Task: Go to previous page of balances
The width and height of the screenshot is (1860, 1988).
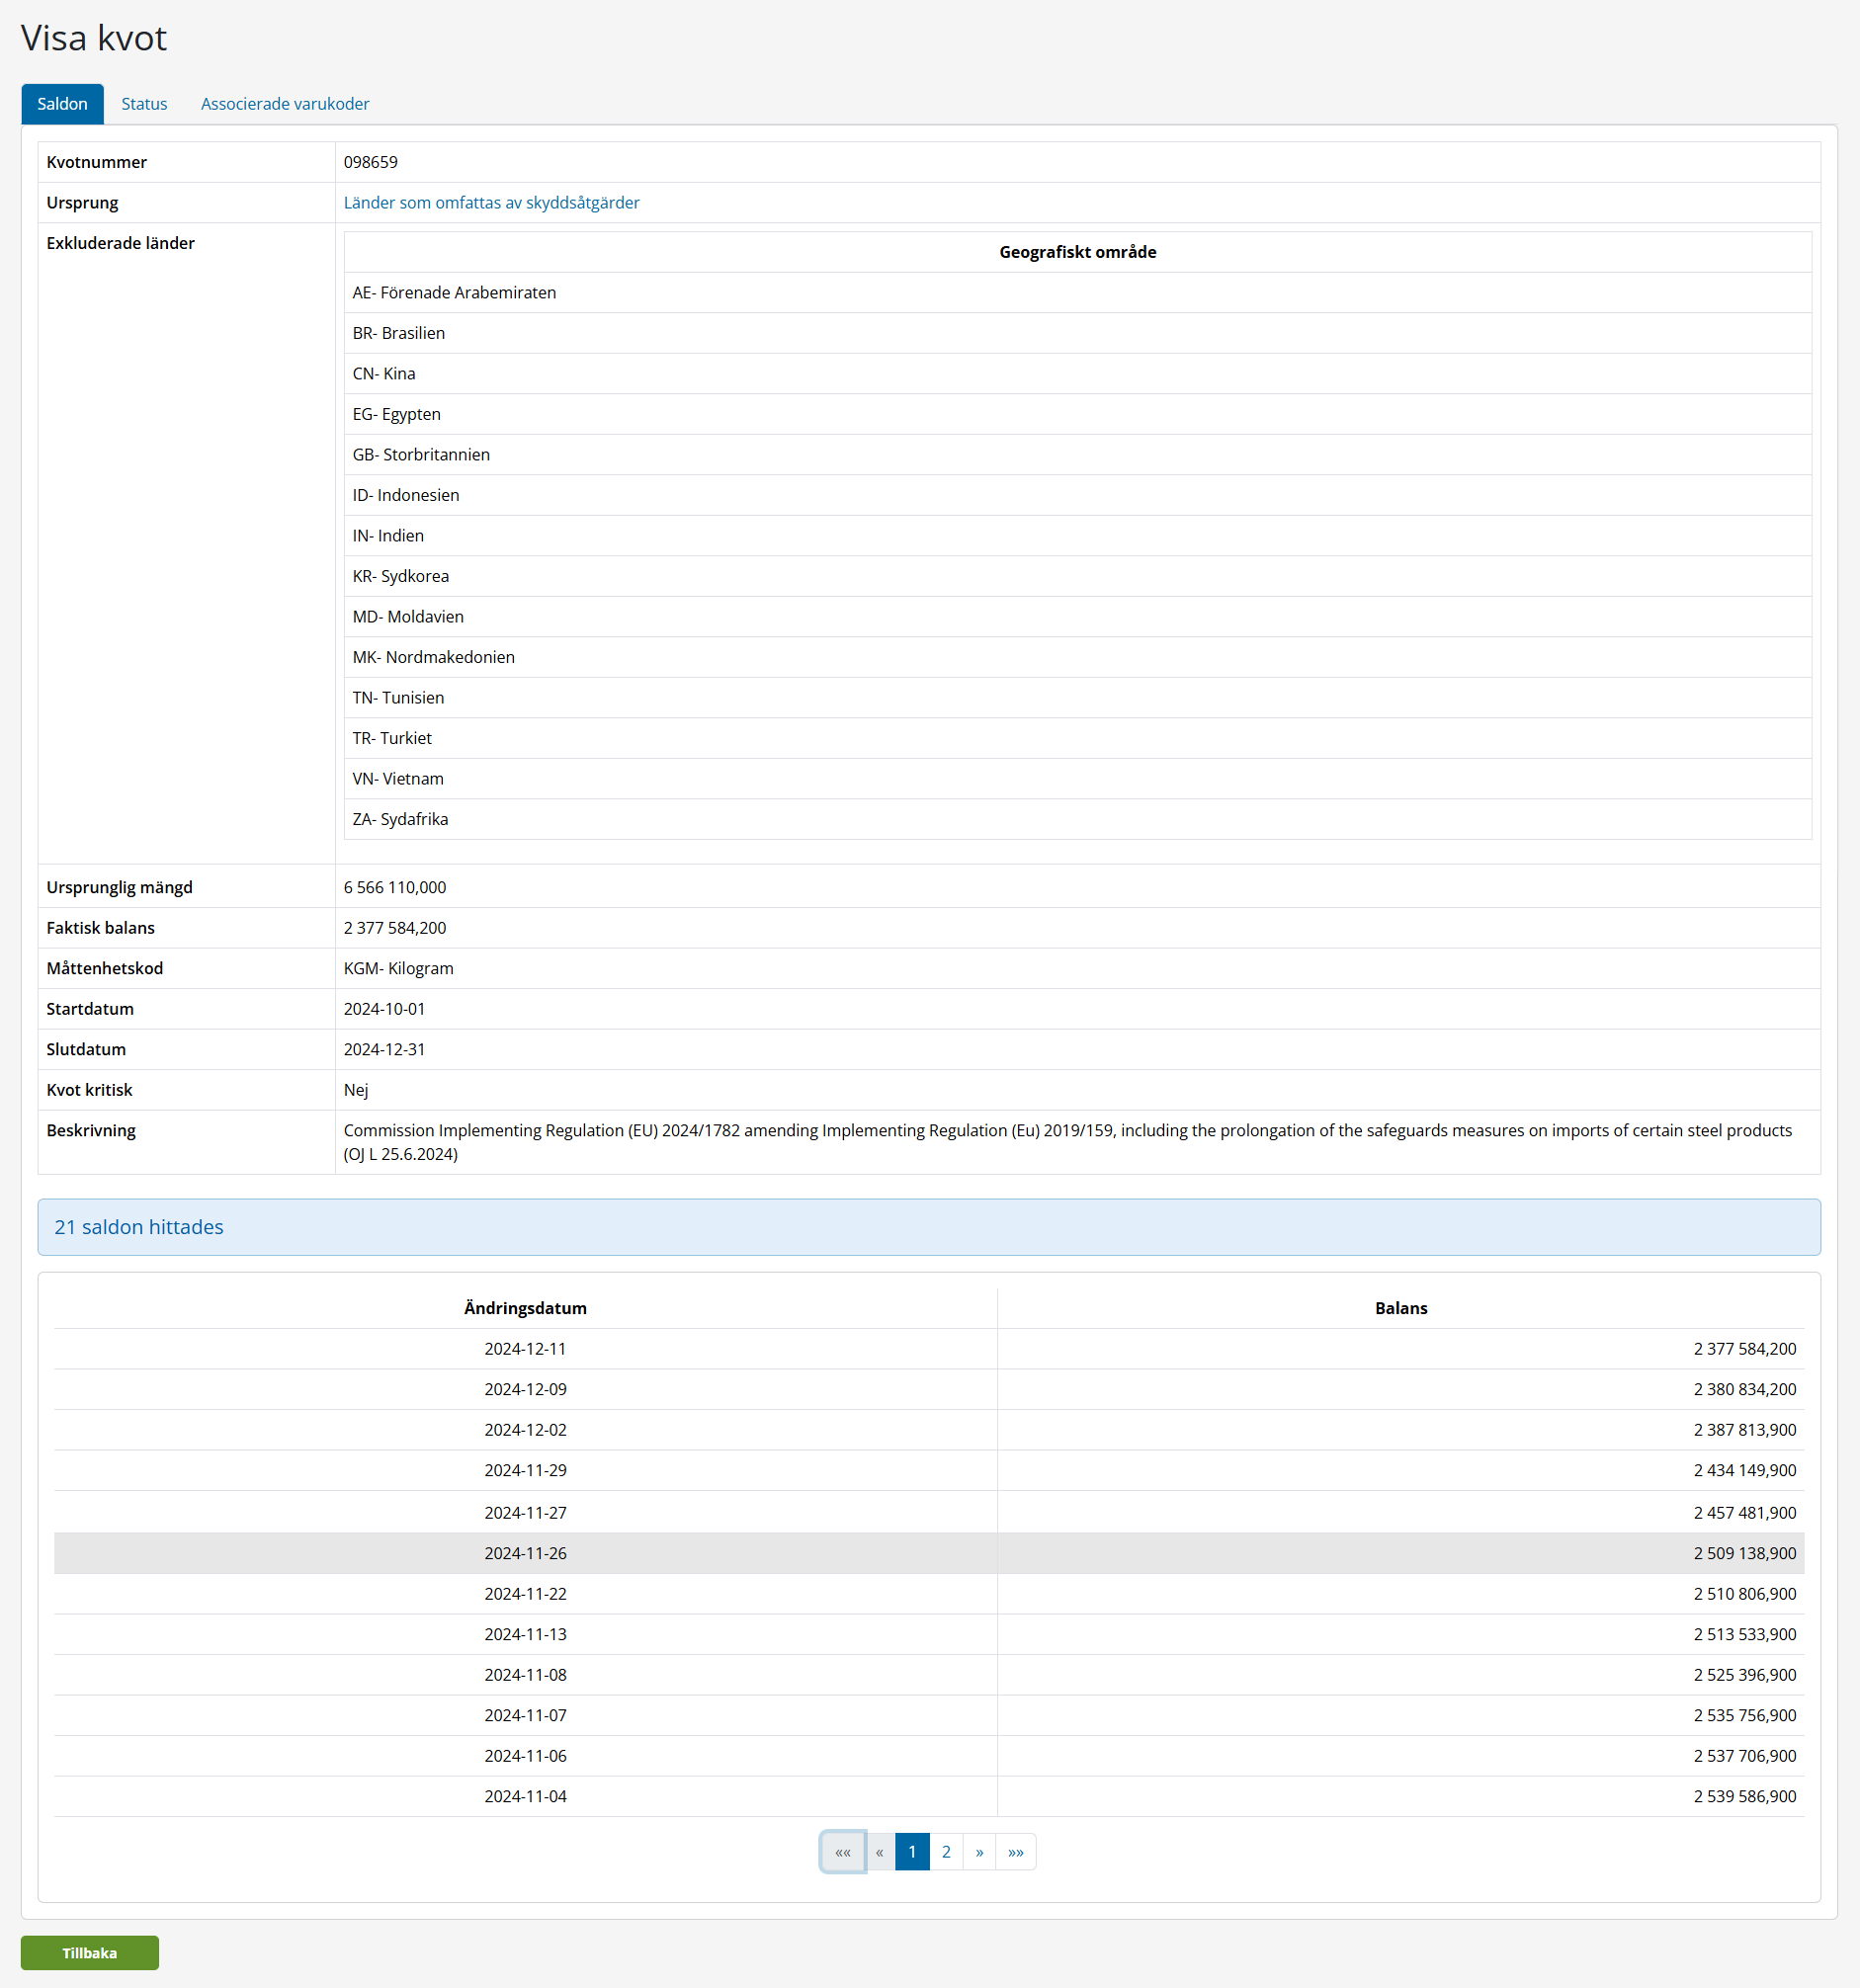Action: pyautogui.click(x=879, y=1852)
